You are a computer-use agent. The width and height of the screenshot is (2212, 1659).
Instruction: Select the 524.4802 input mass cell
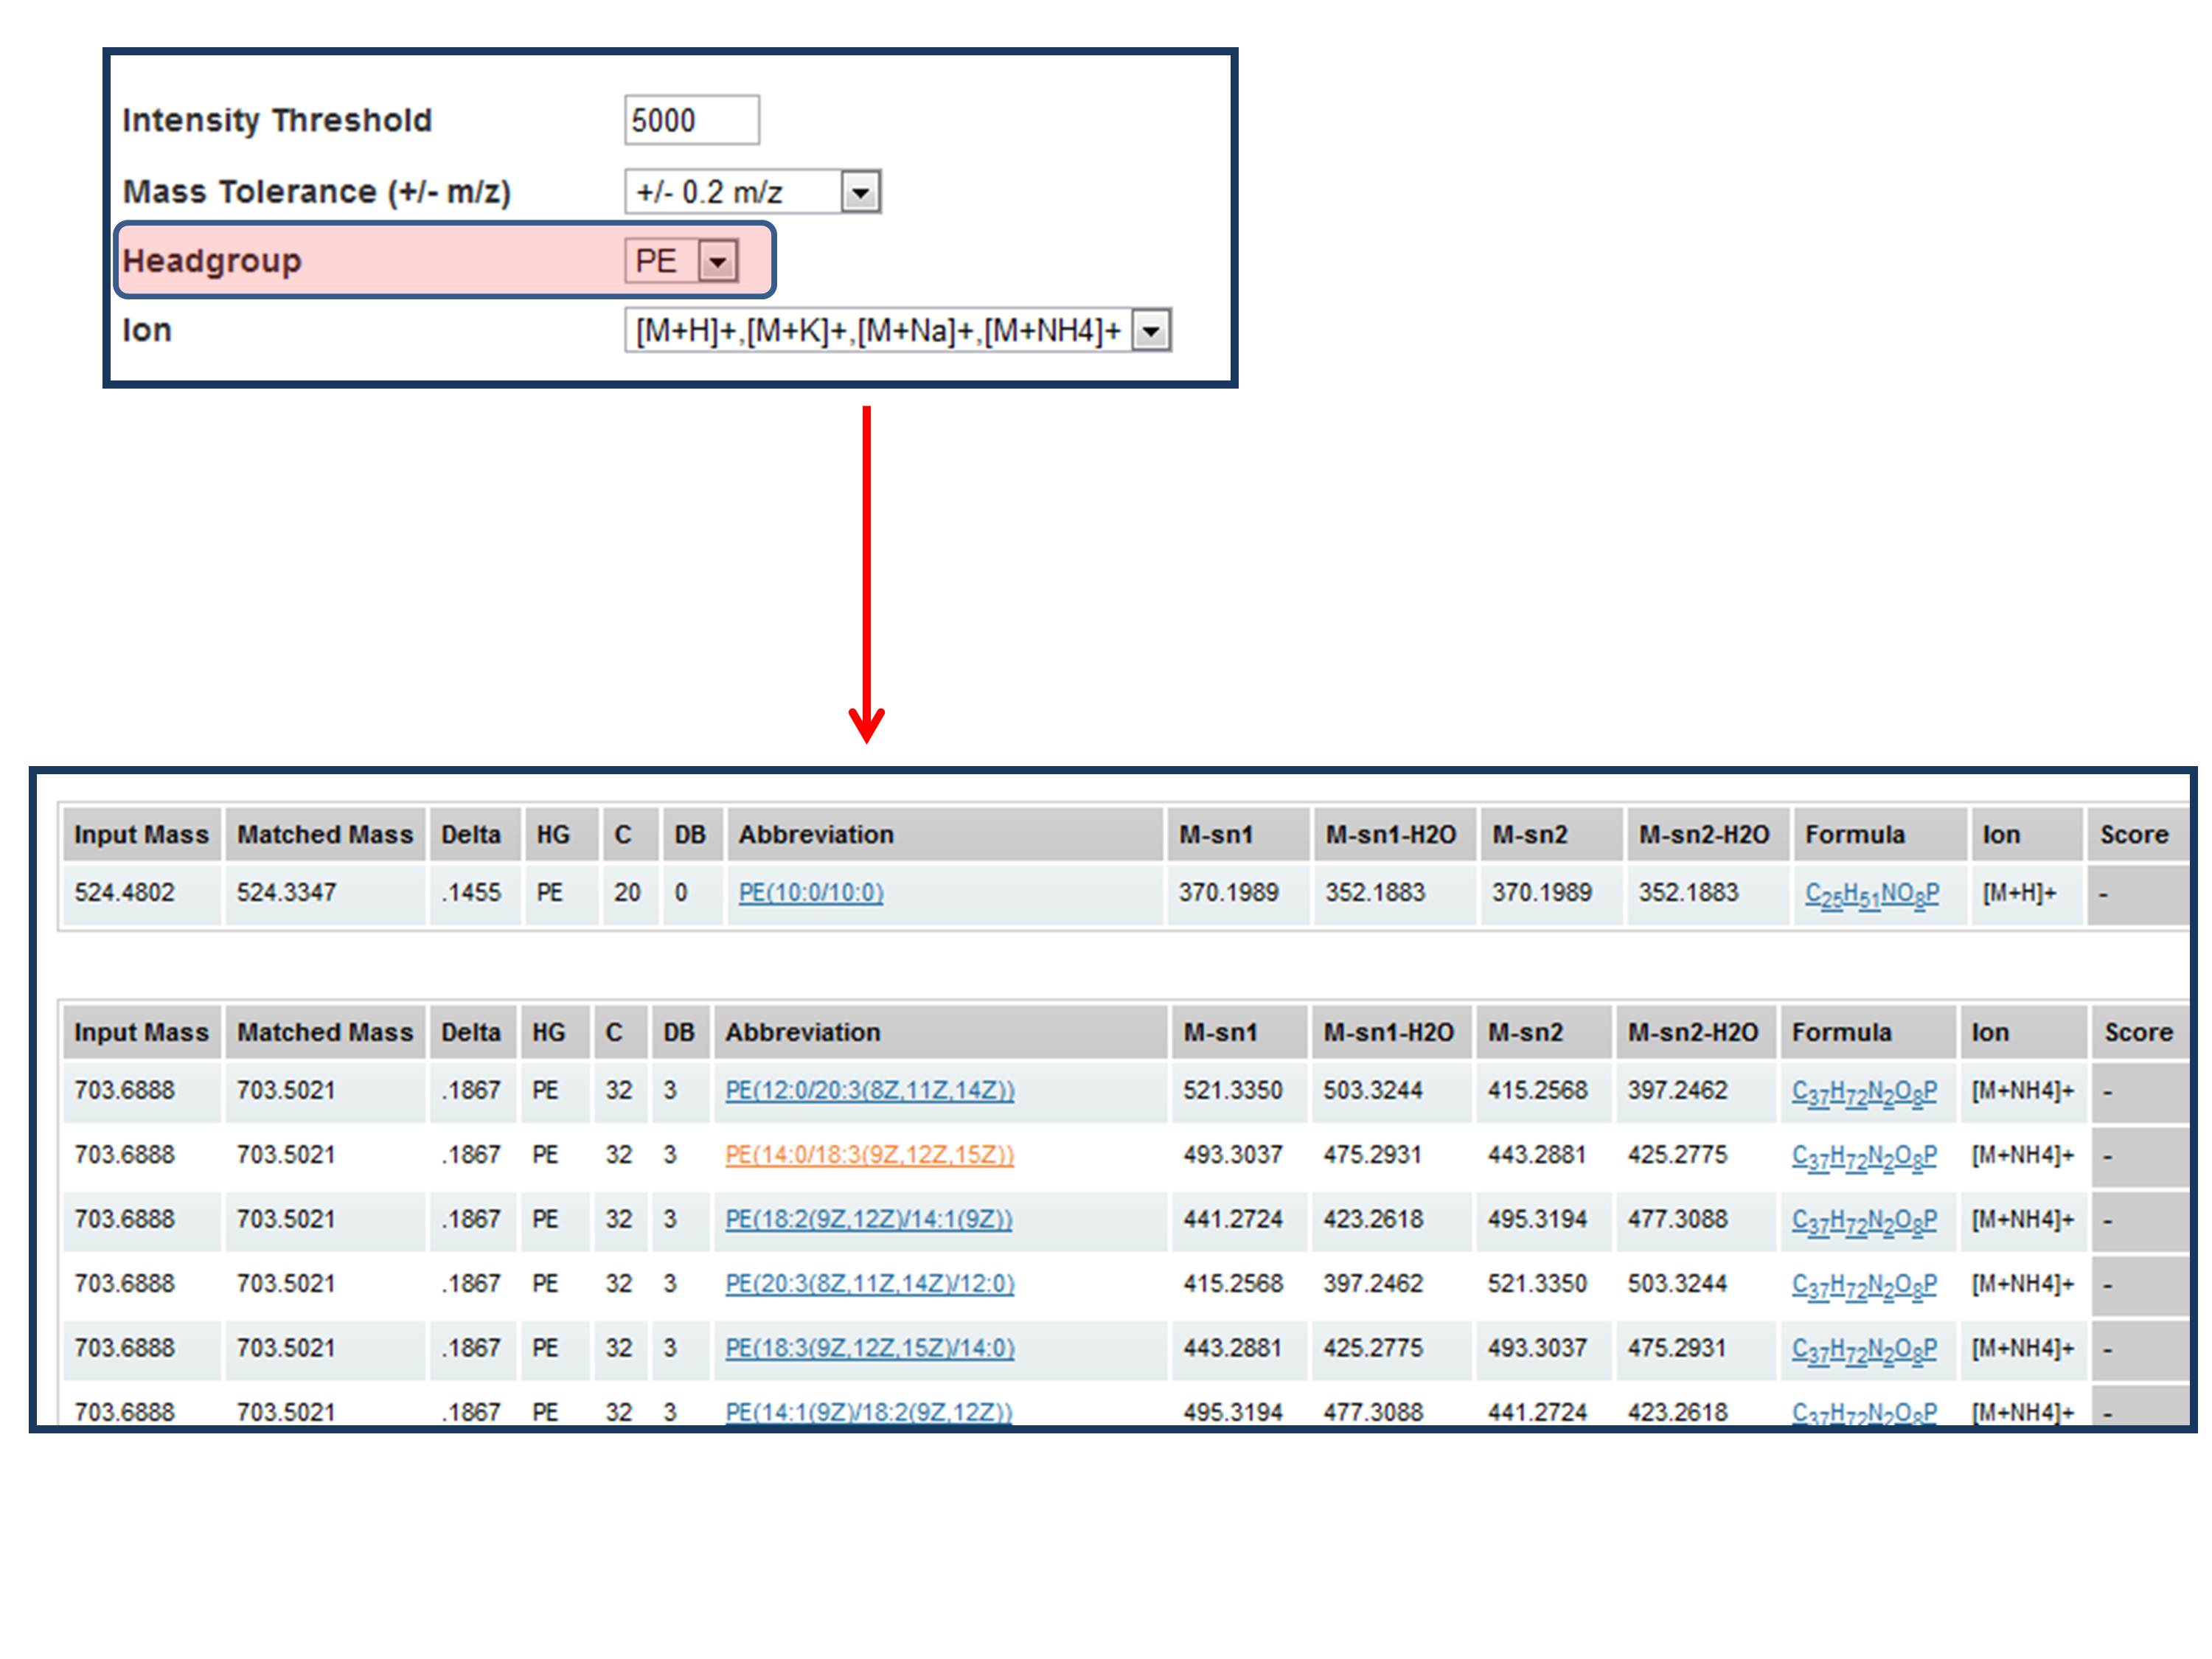tap(124, 892)
